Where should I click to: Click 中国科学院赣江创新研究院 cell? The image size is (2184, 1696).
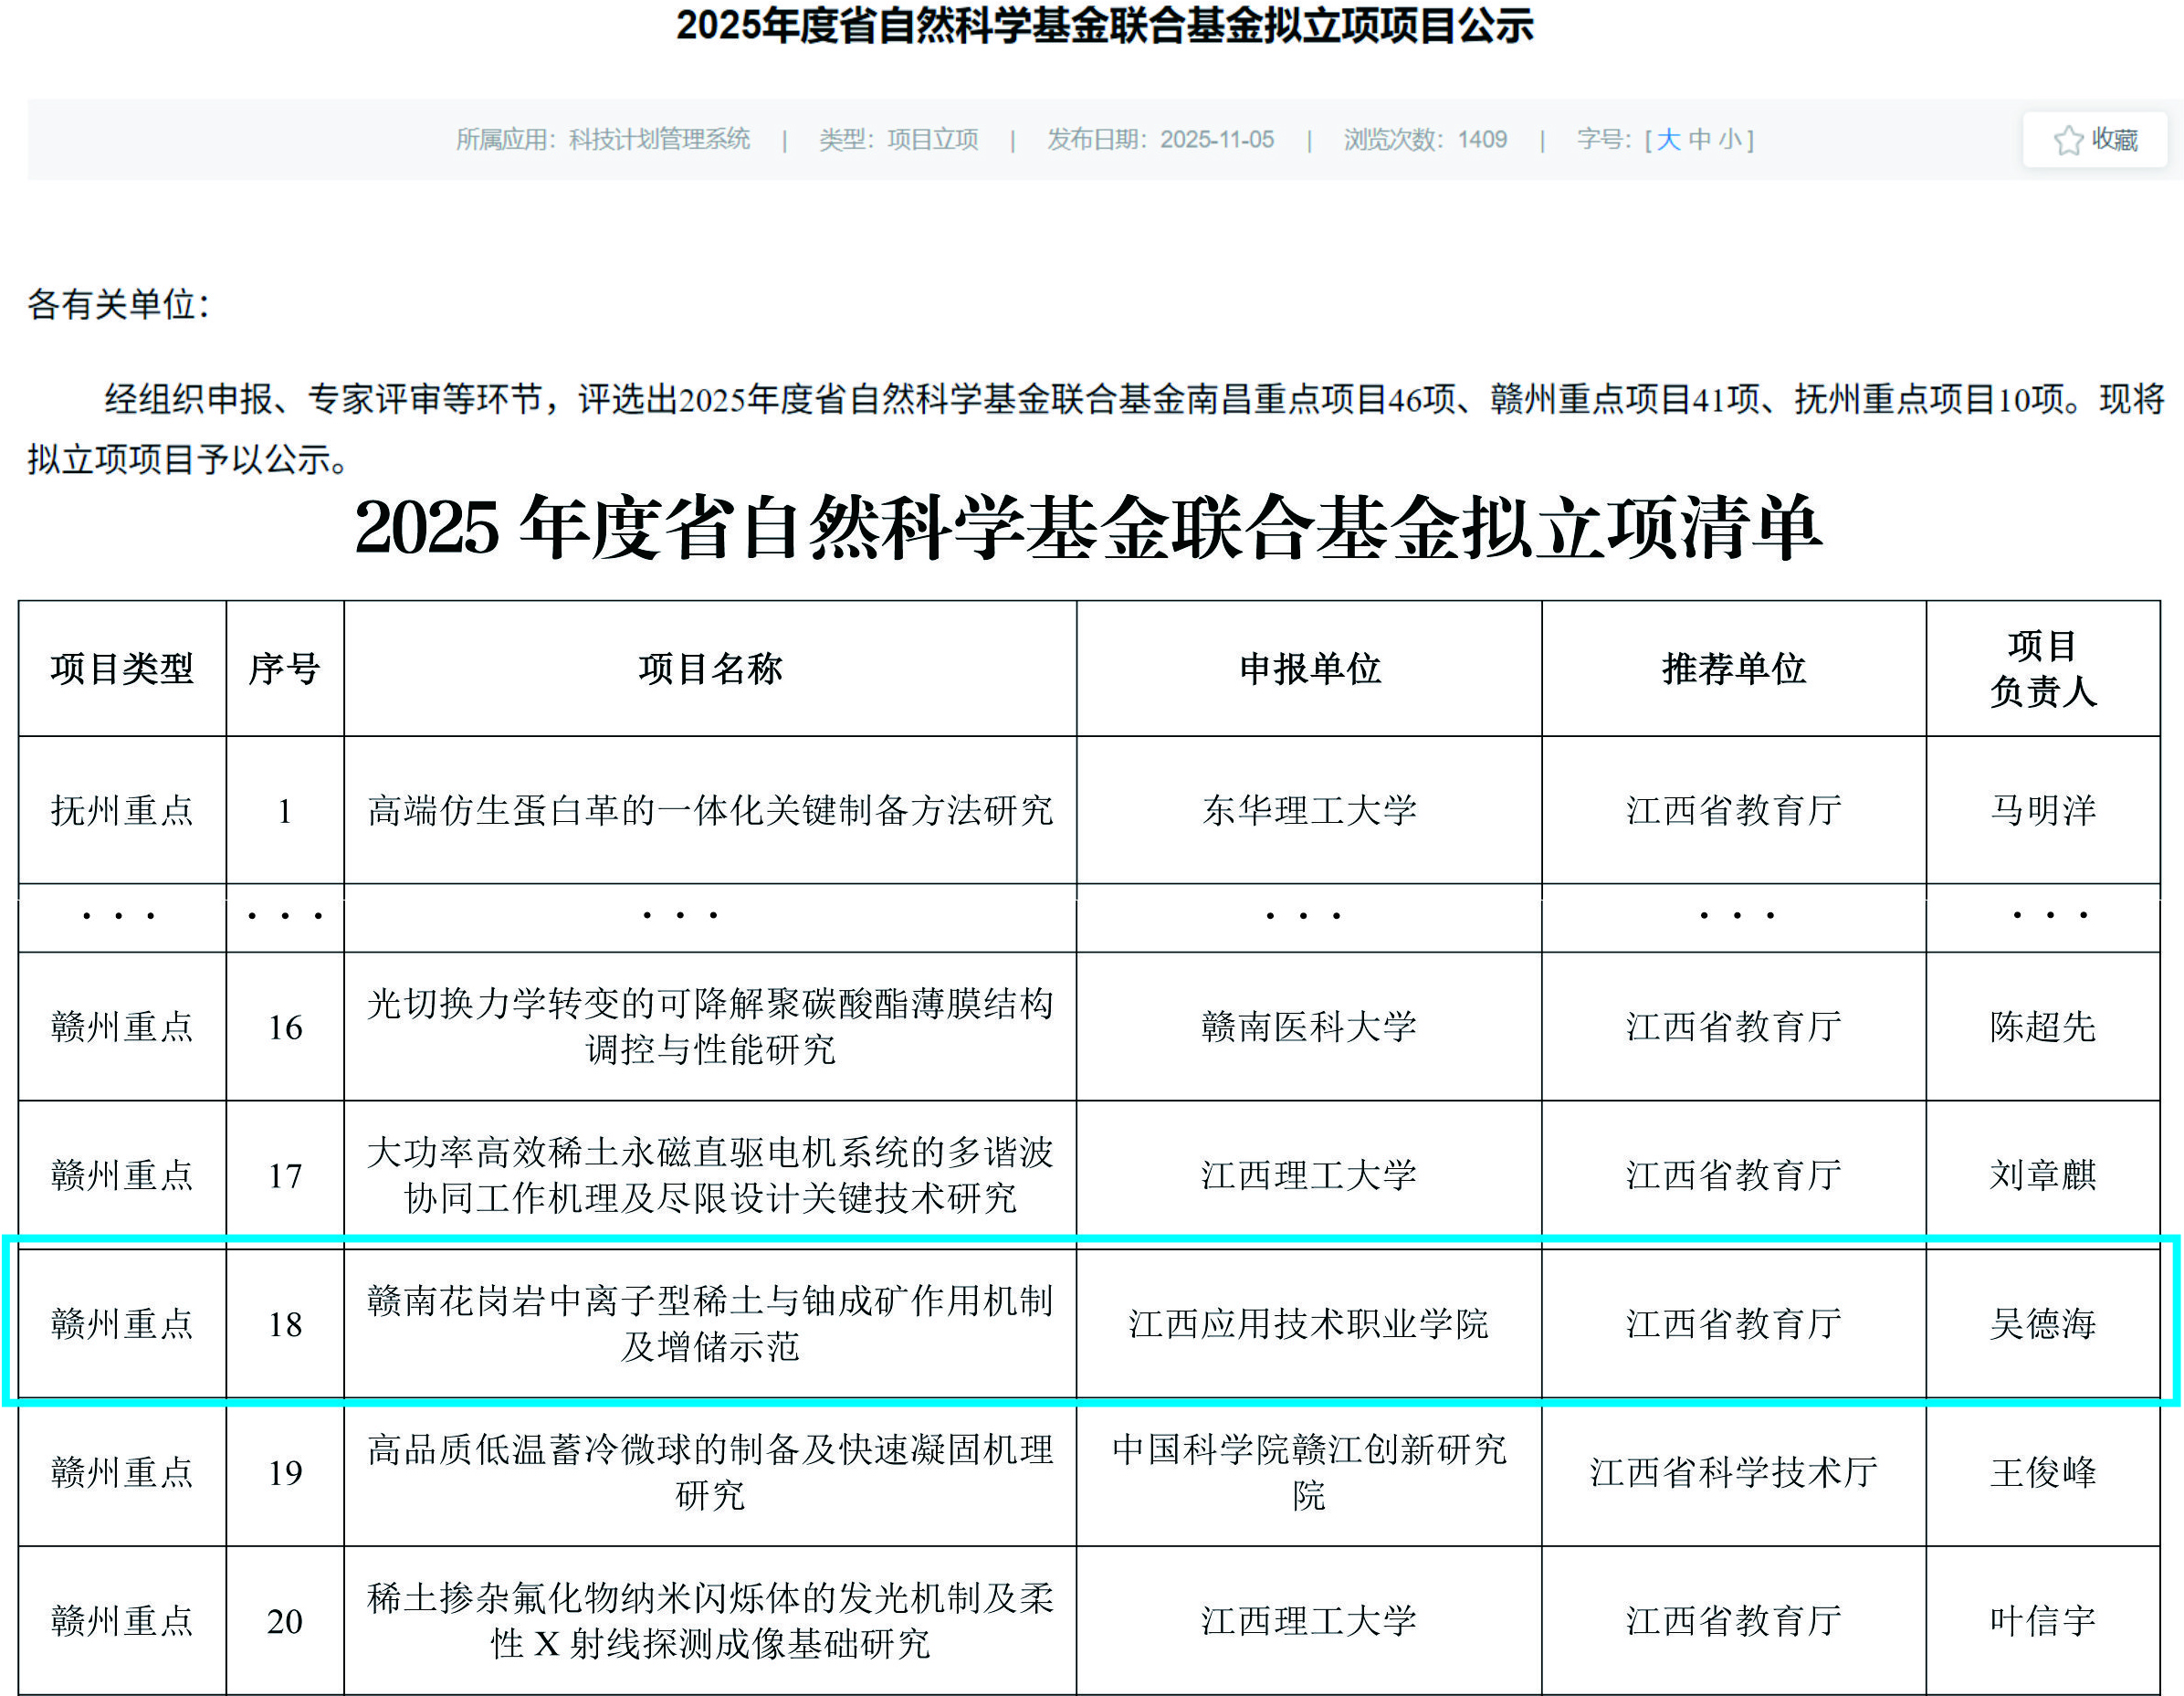click(x=1309, y=1472)
